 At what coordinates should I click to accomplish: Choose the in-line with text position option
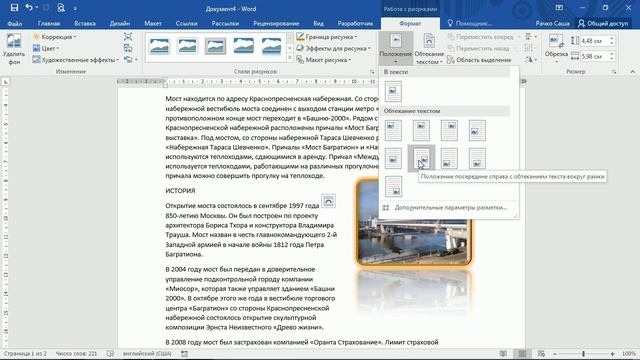tap(393, 91)
